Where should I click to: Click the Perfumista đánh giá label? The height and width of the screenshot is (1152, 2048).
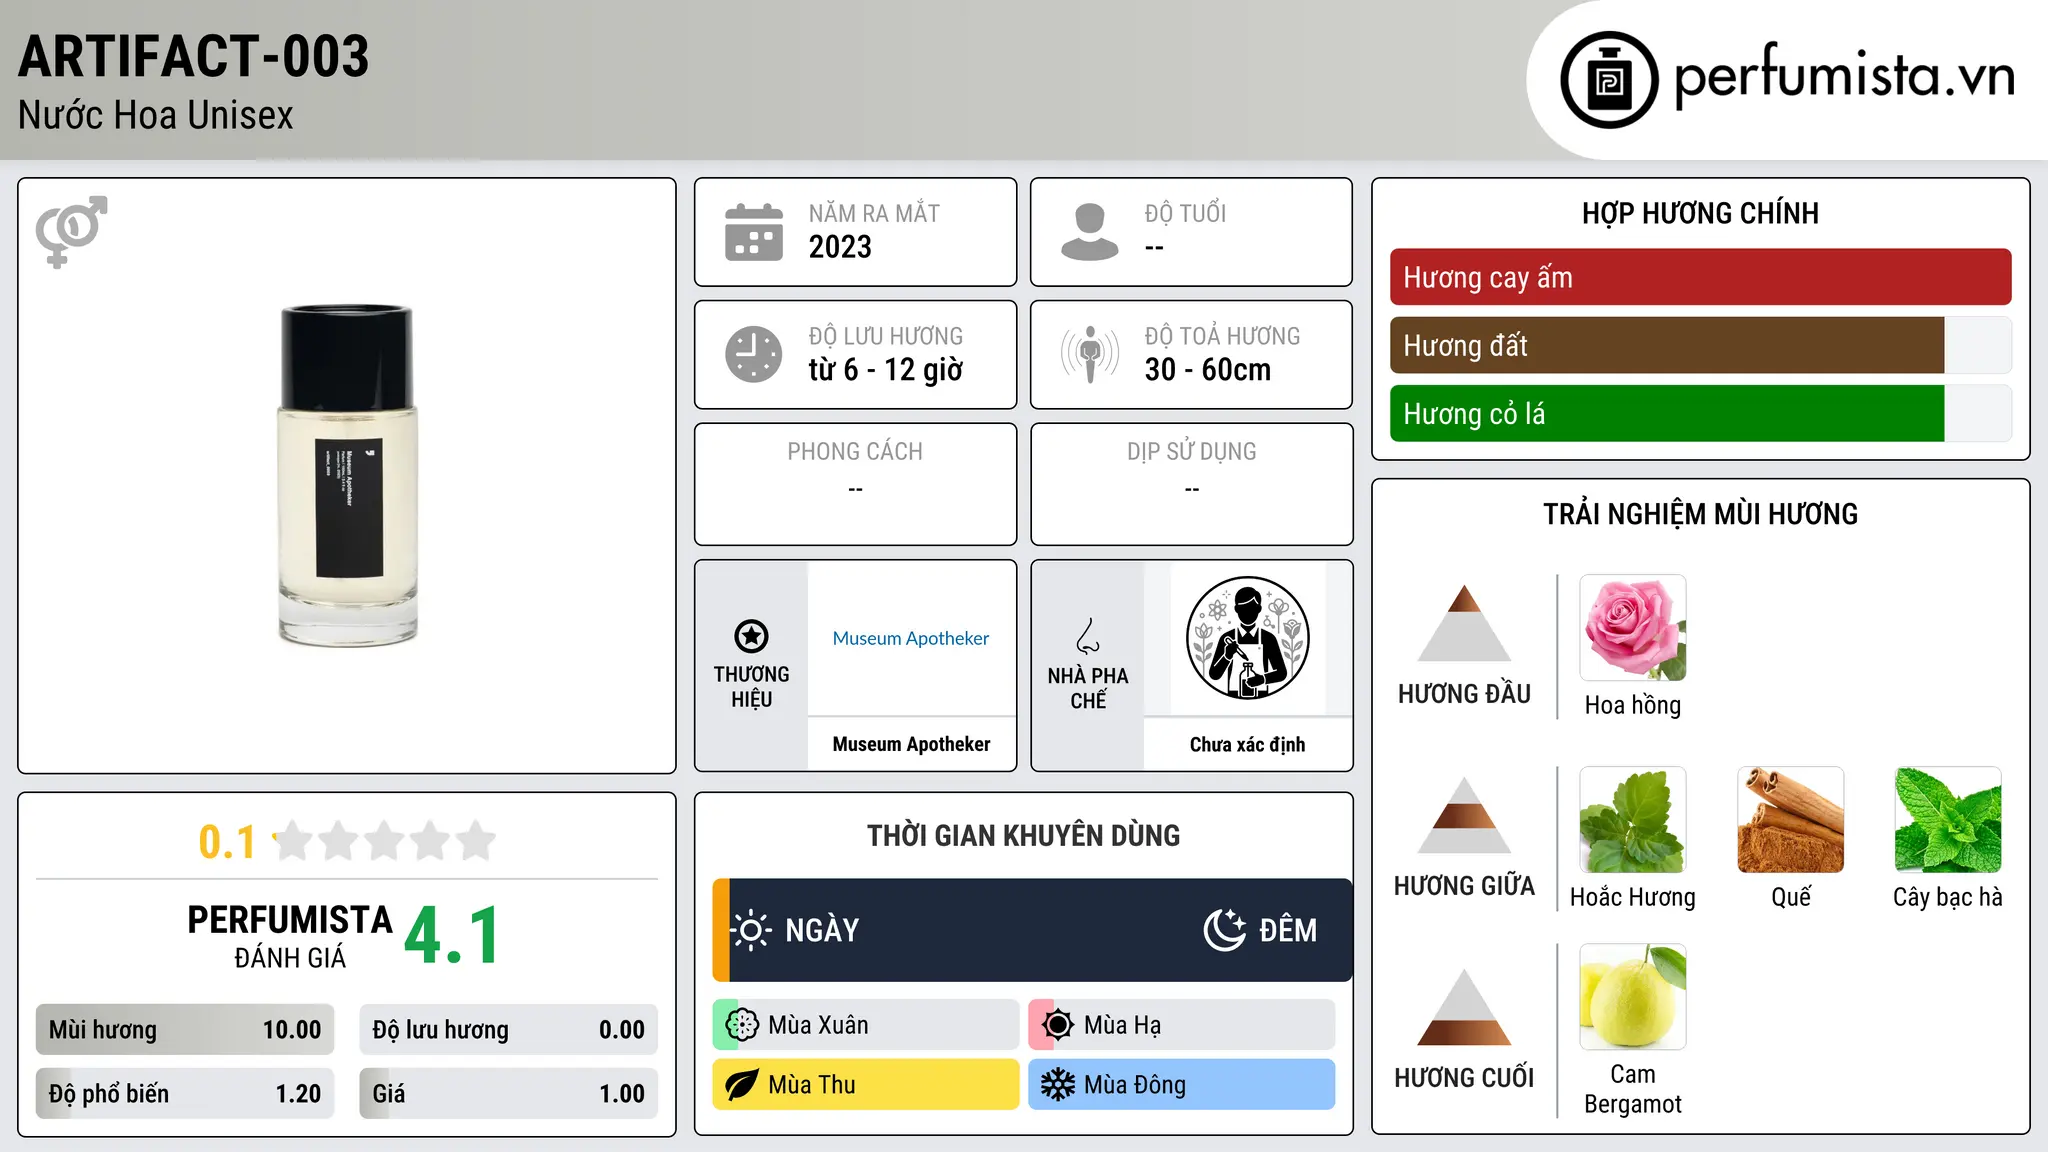point(290,936)
